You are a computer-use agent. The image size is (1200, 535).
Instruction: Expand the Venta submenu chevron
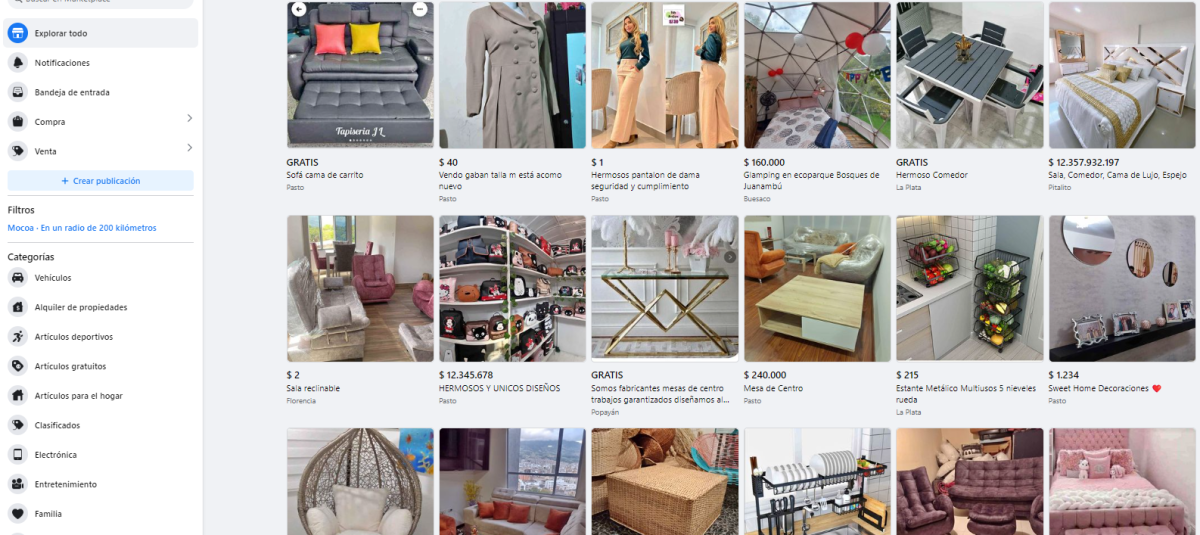tap(189, 149)
